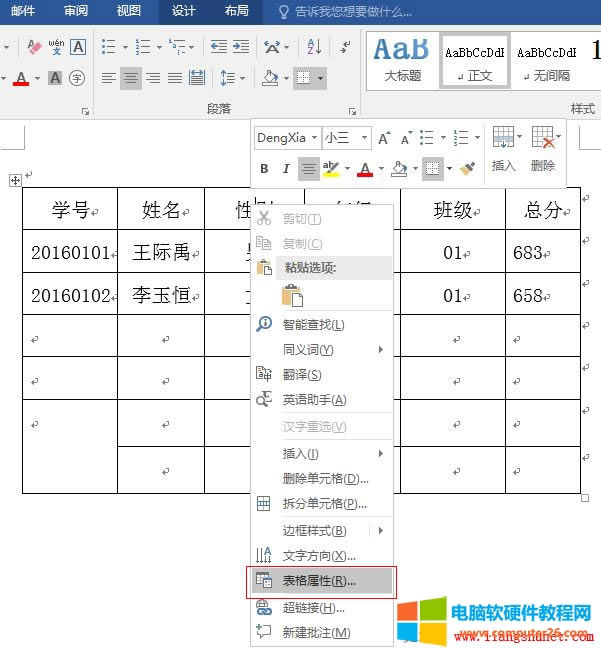Select the 大标题 style
The height and width of the screenshot is (653, 601).
403,61
